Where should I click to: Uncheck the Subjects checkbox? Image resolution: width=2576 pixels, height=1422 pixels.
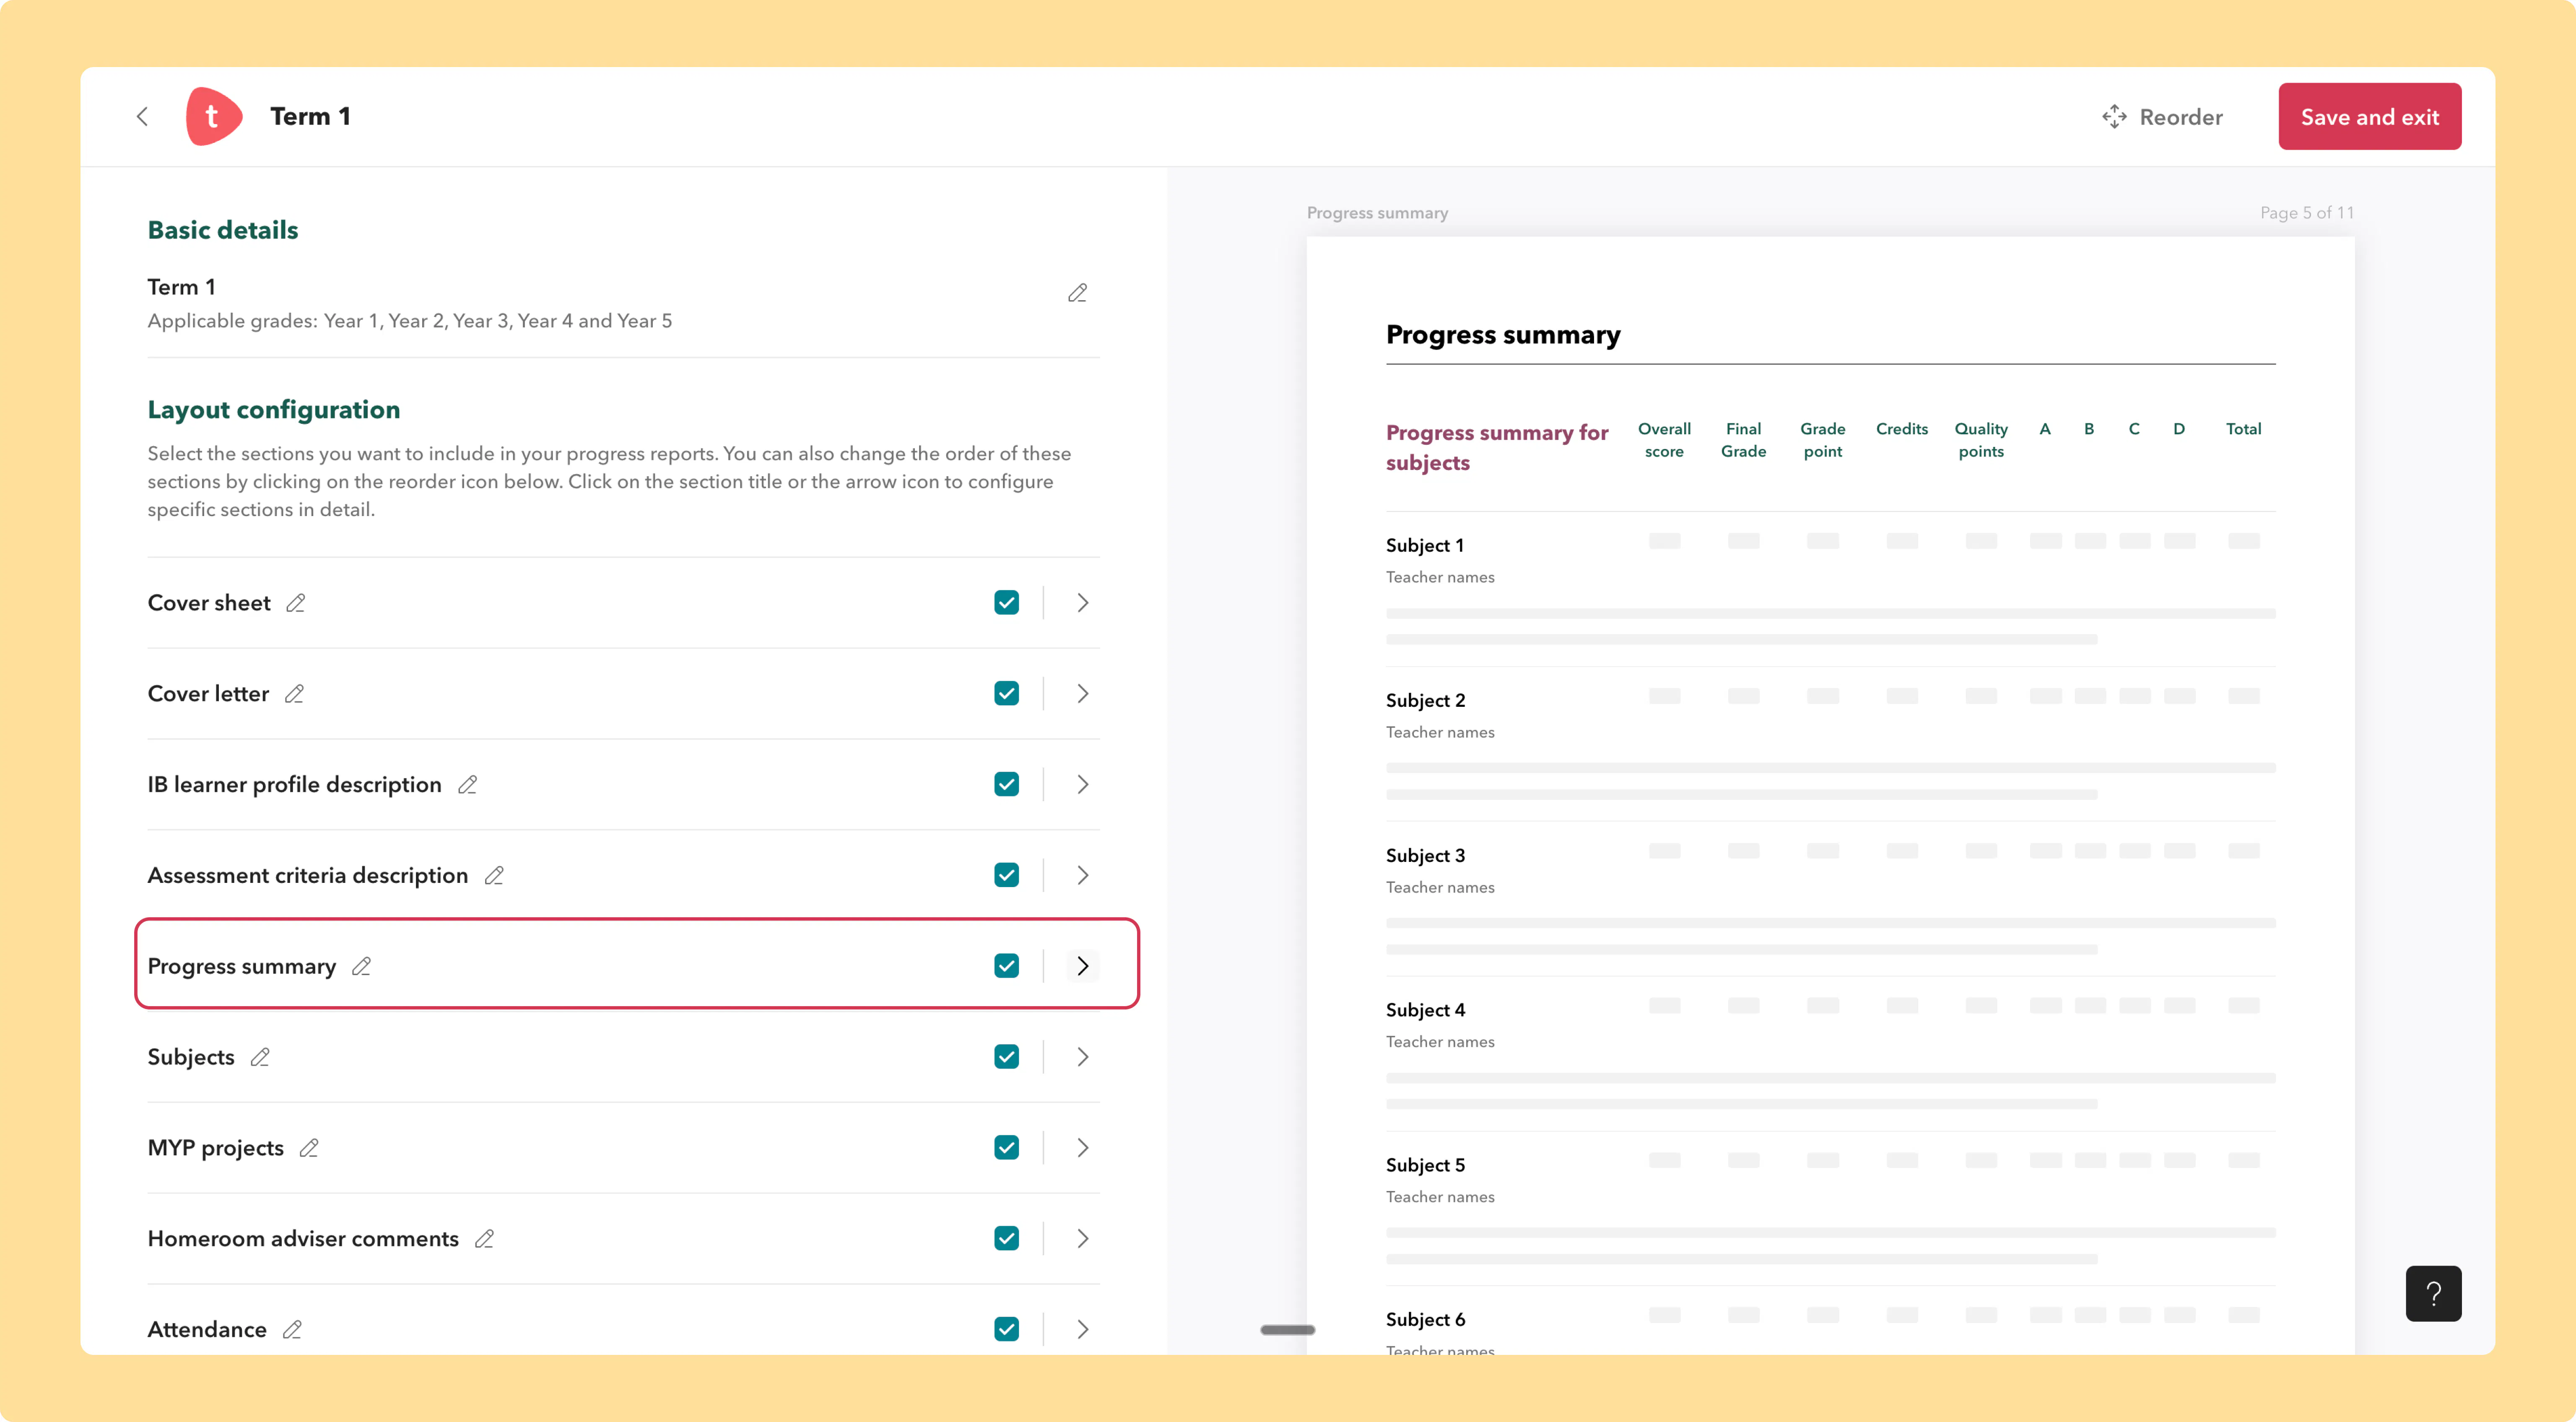coord(1007,1057)
